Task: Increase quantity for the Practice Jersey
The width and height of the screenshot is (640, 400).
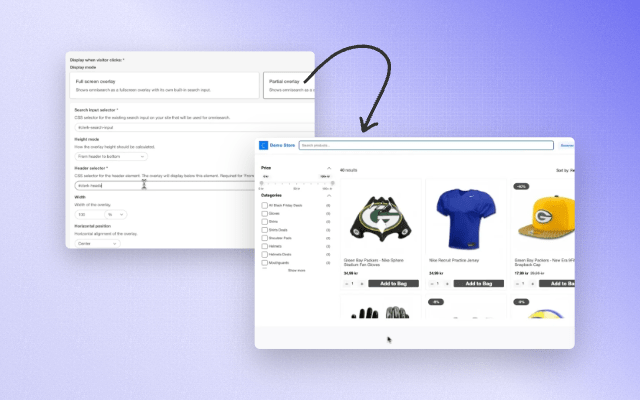Action: 447,284
